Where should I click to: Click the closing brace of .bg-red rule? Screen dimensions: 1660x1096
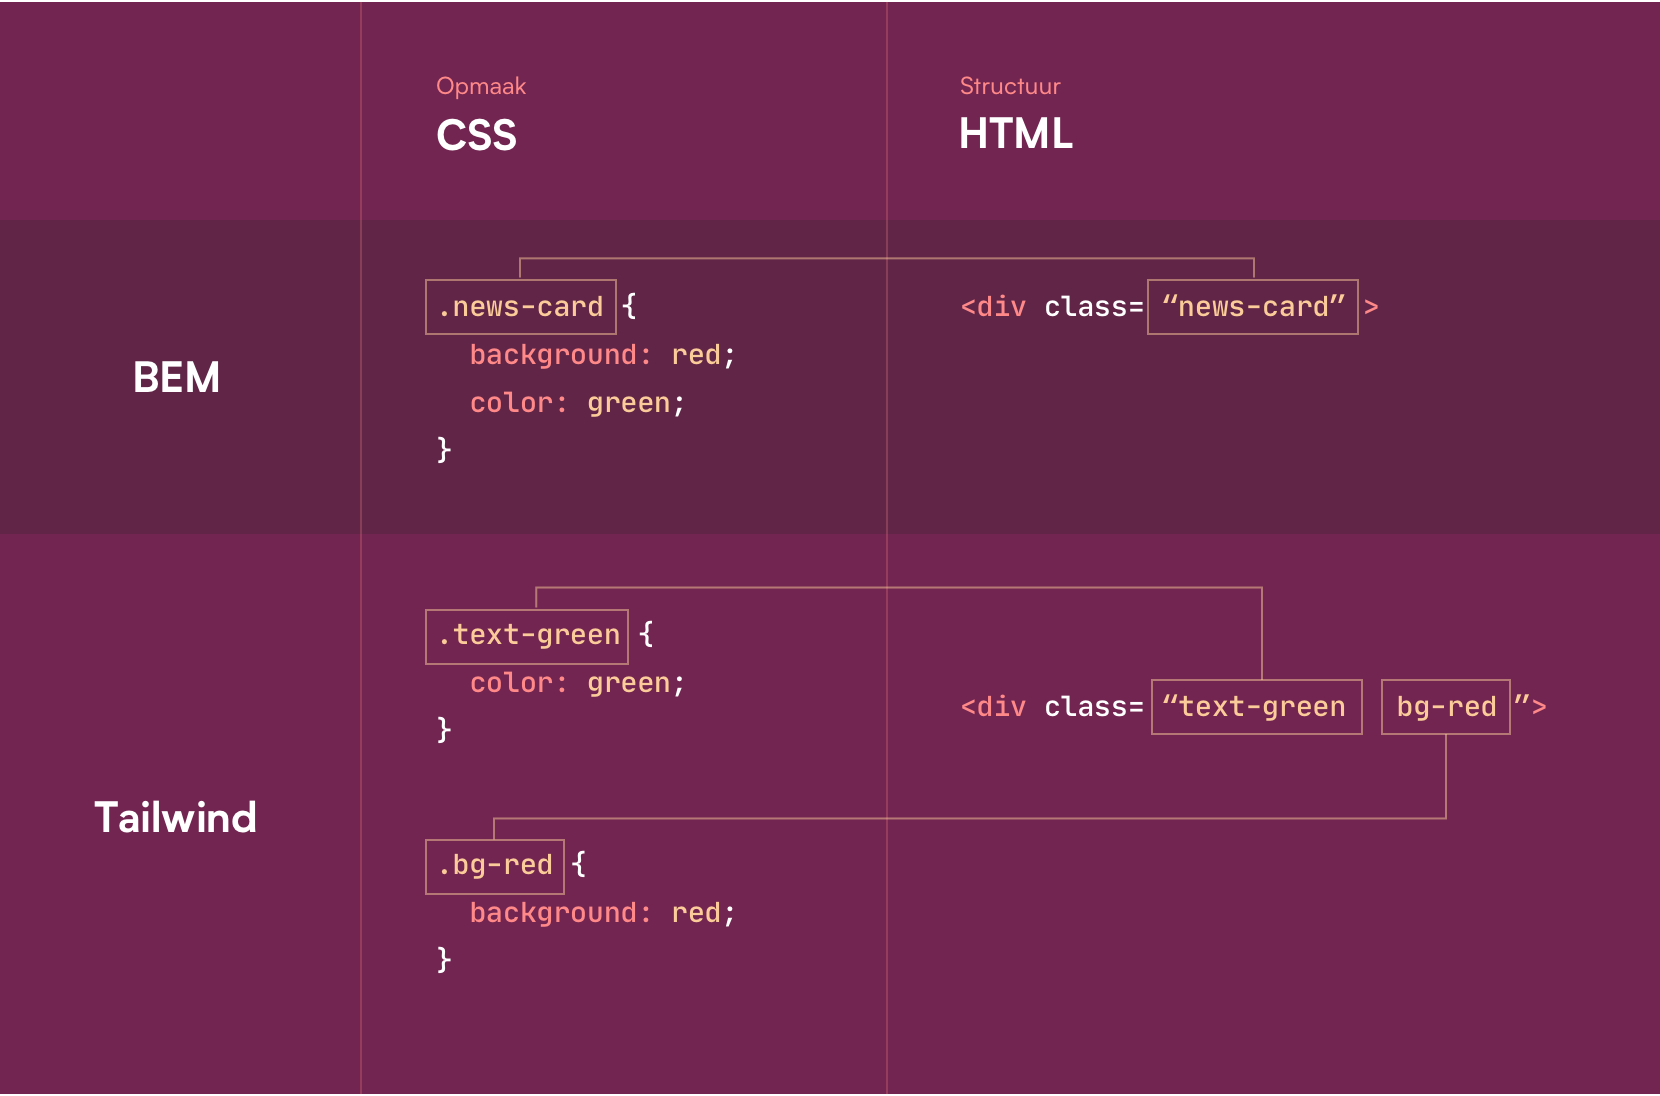click(x=444, y=960)
